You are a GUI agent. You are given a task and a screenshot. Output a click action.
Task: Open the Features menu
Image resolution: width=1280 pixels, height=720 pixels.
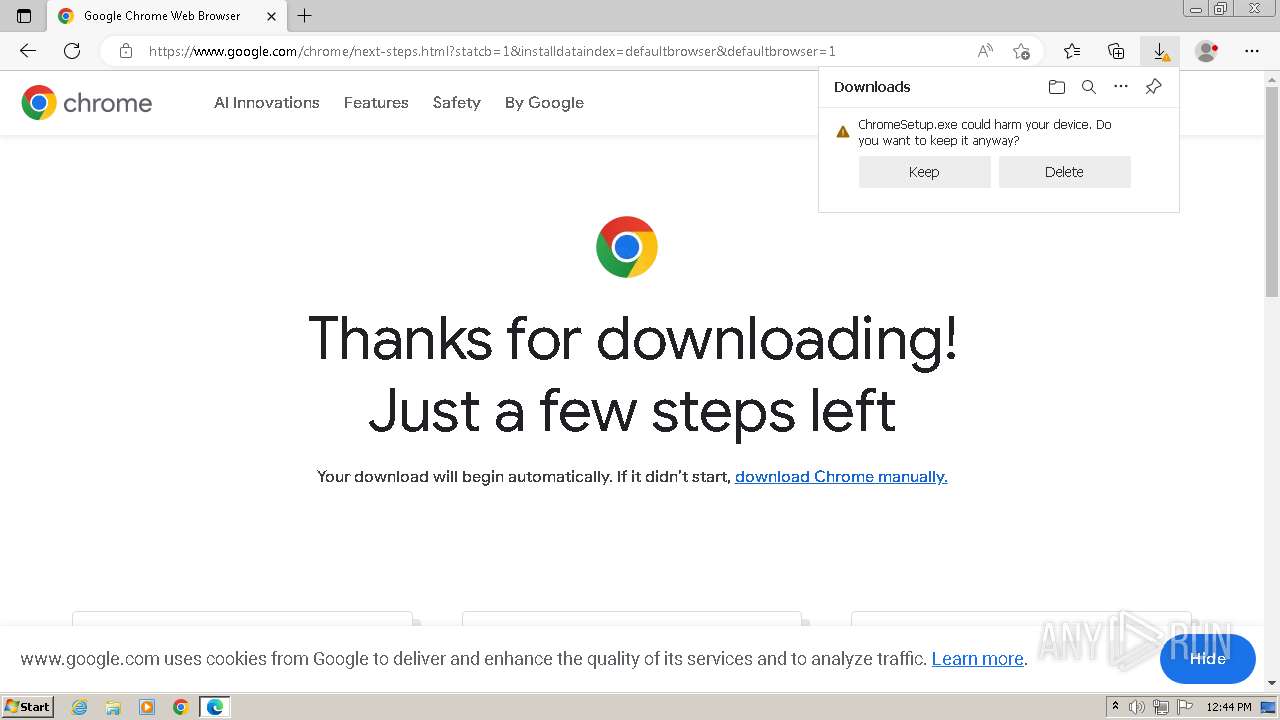tap(376, 102)
